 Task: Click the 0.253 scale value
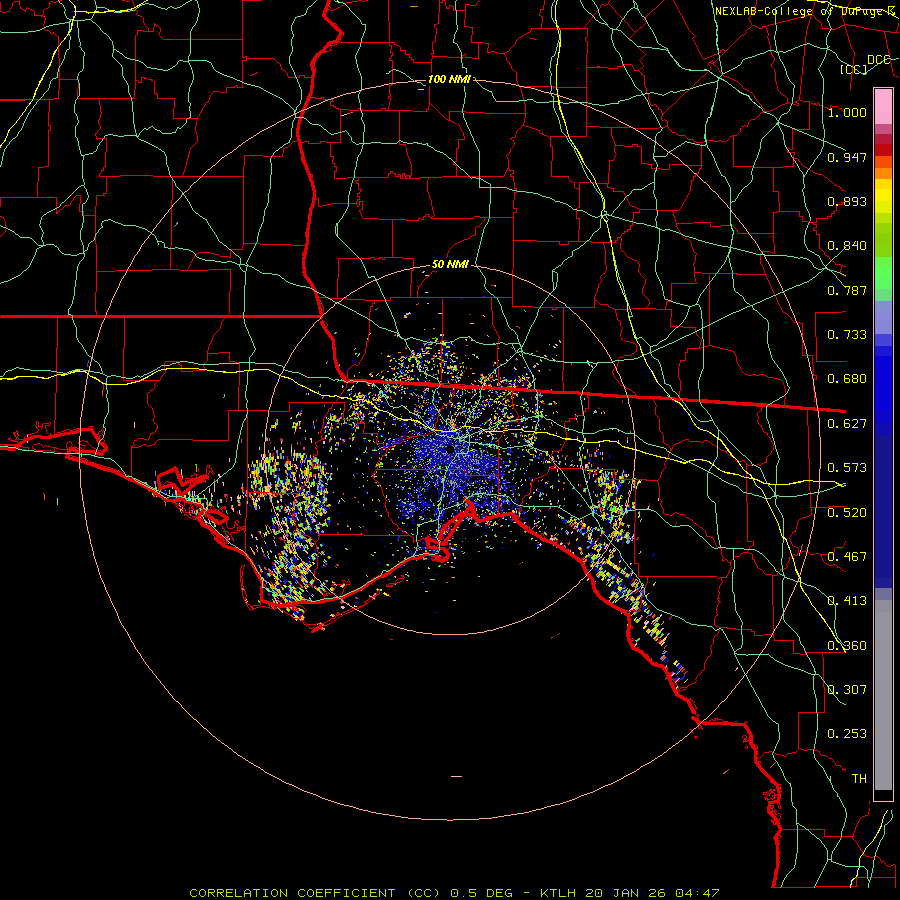click(847, 734)
